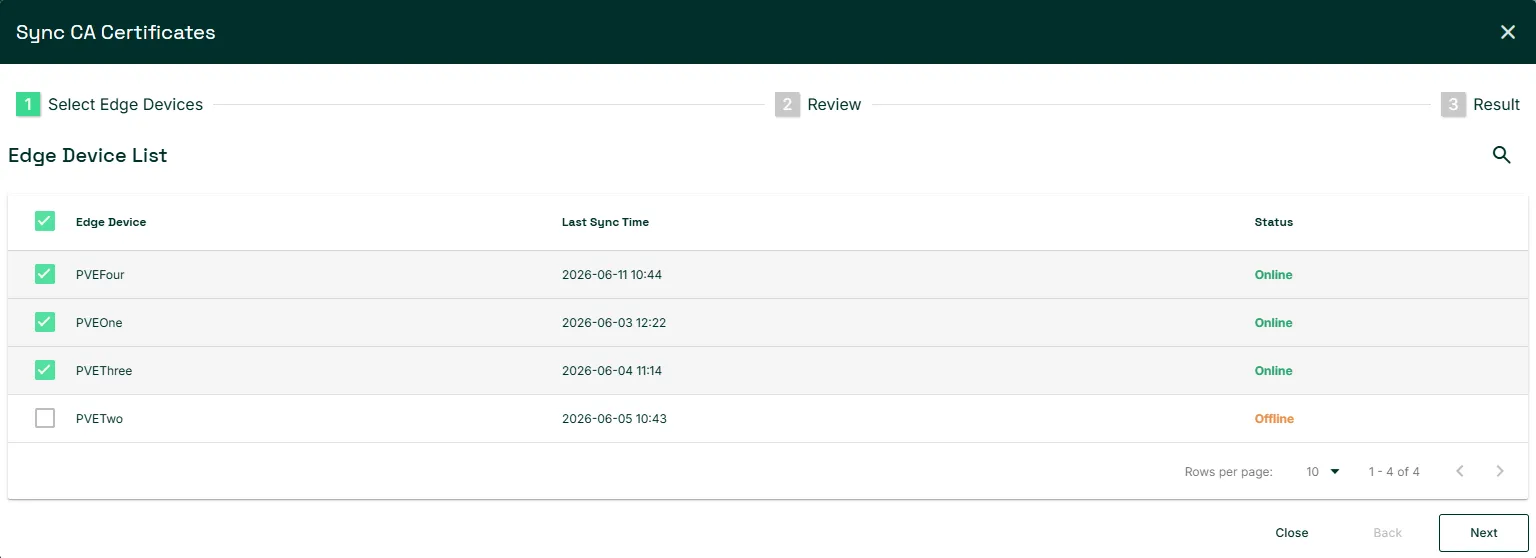
Task: Select the PVETwo device name
Action: (99, 419)
